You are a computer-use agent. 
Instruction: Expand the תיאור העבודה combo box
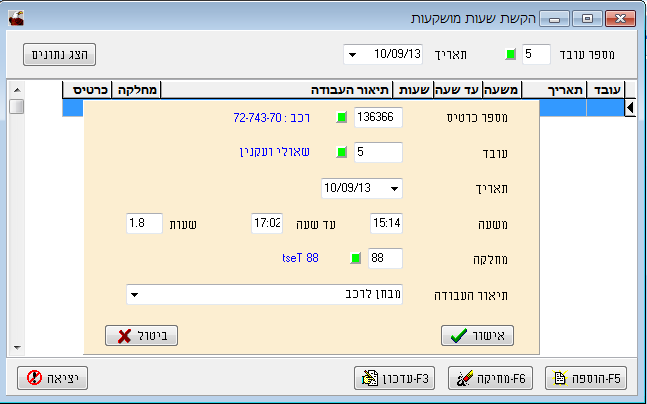(x=135, y=295)
